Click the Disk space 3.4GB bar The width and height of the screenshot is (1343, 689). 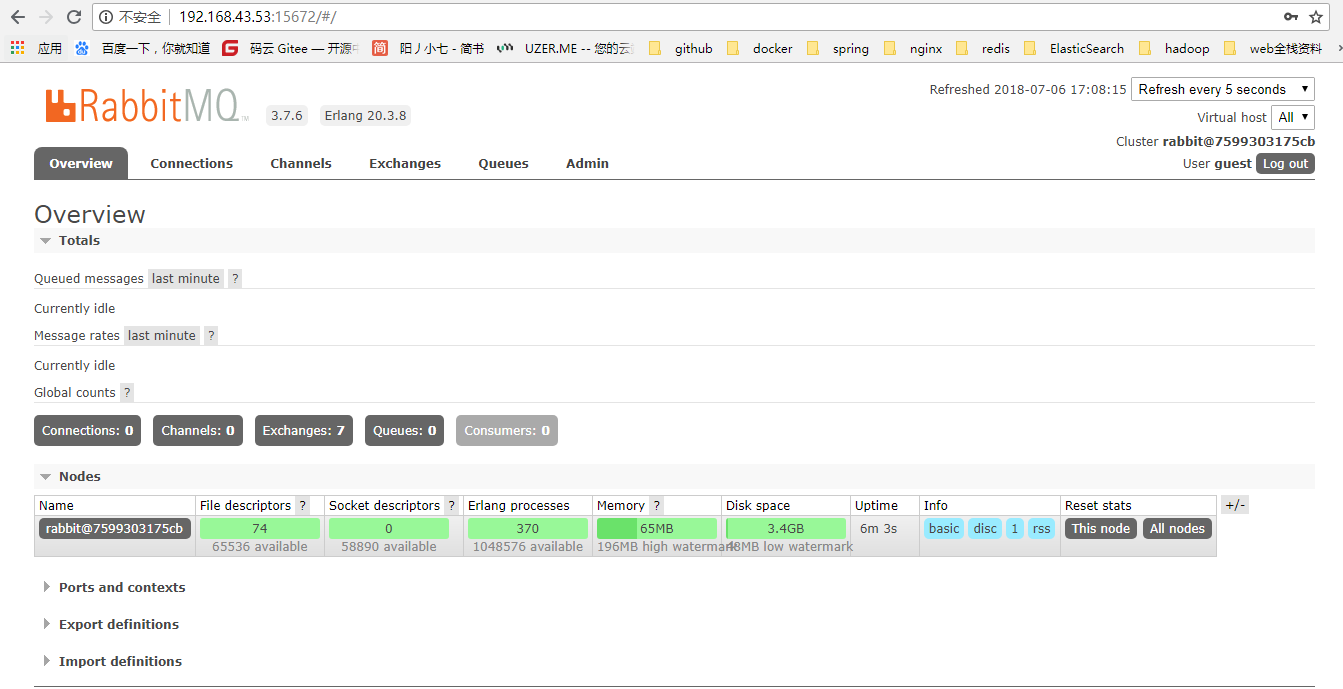(x=786, y=529)
